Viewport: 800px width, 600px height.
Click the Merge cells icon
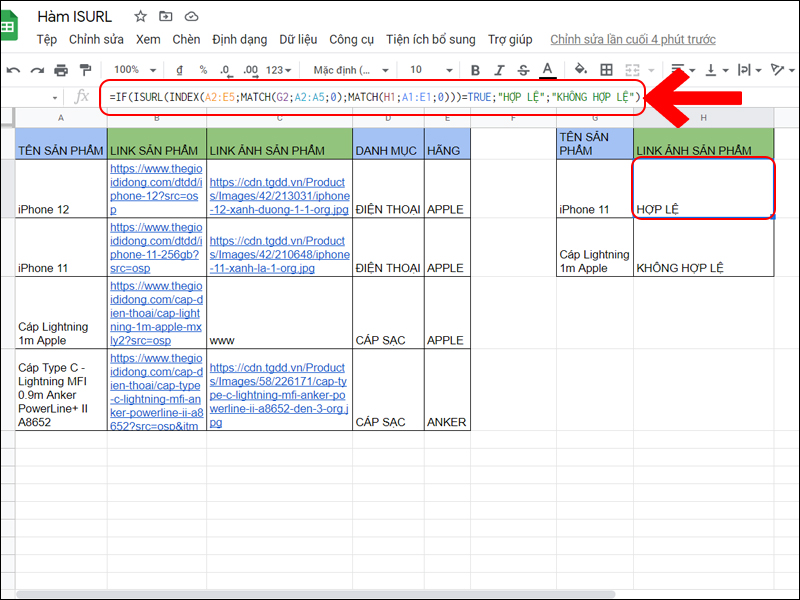(x=632, y=70)
